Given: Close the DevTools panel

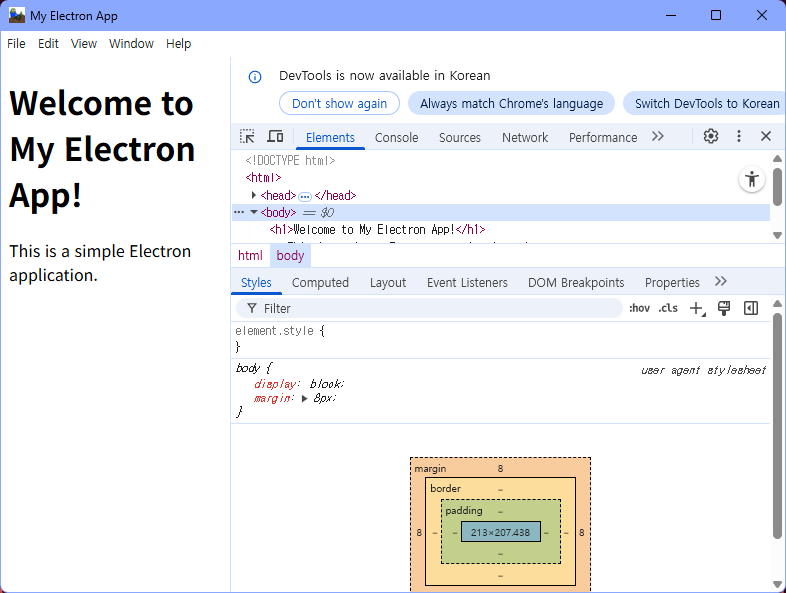Looking at the screenshot, I should coord(766,137).
